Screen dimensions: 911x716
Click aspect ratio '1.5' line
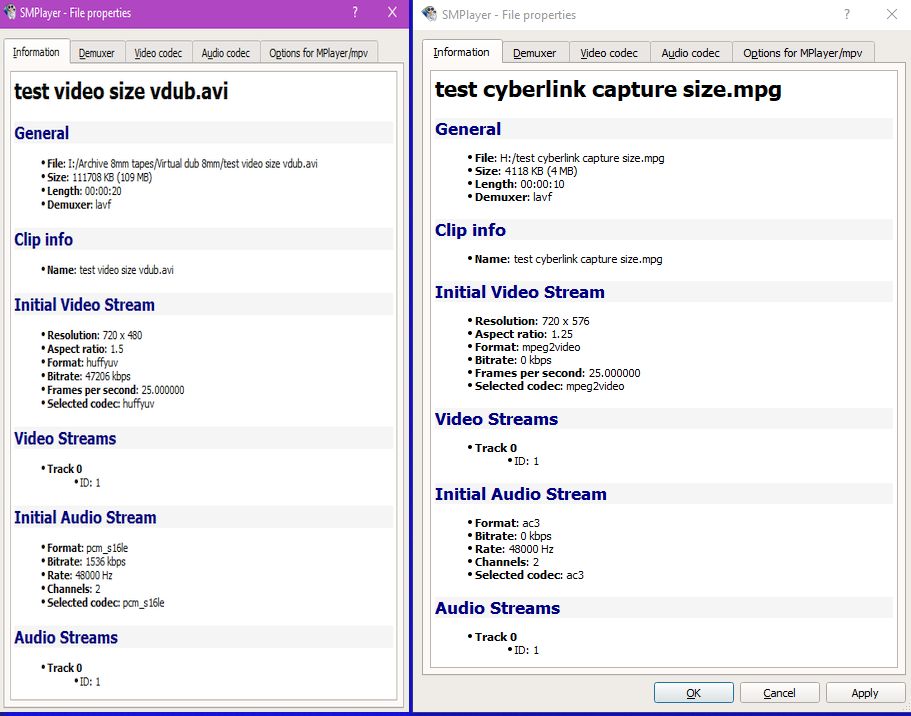click(x=85, y=349)
